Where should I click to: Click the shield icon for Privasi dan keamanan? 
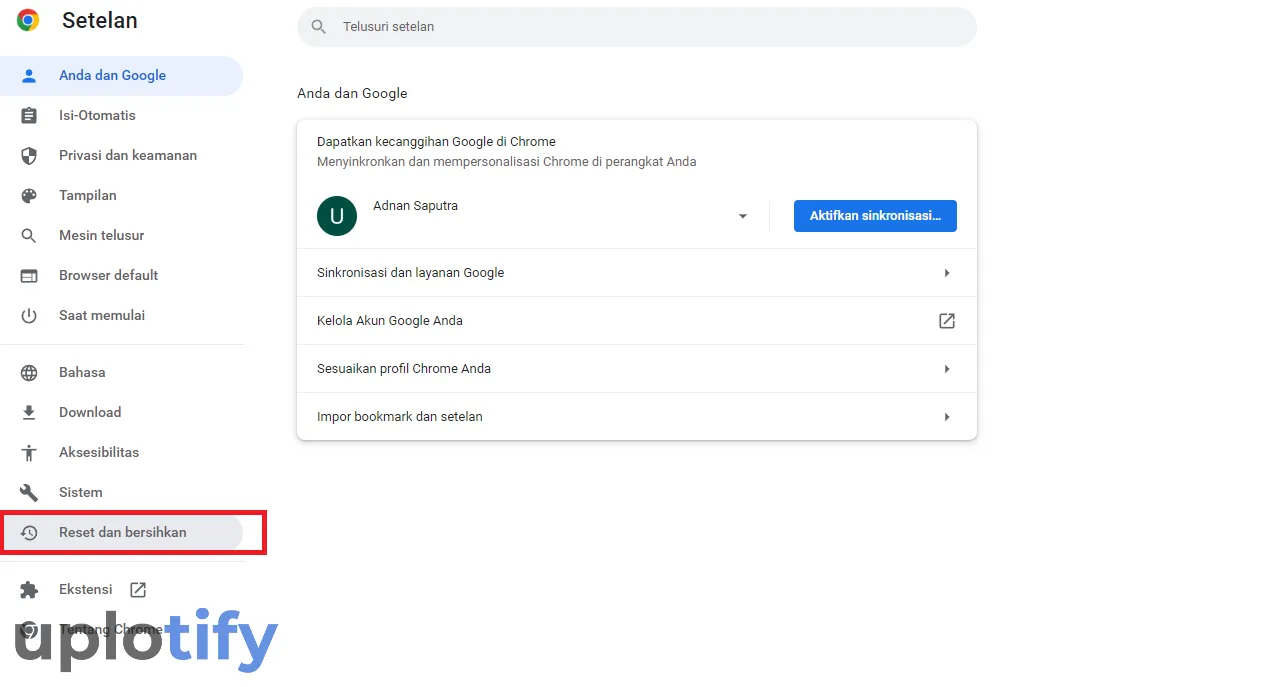pyautogui.click(x=29, y=155)
